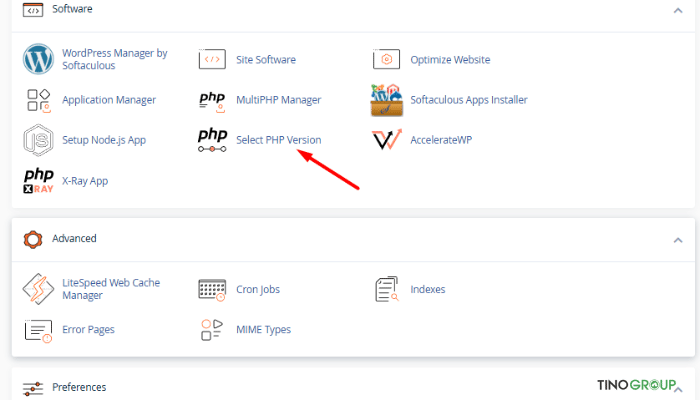Click the Preferences sliders icon
The width and height of the screenshot is (700, 400).
click(33, 388)
